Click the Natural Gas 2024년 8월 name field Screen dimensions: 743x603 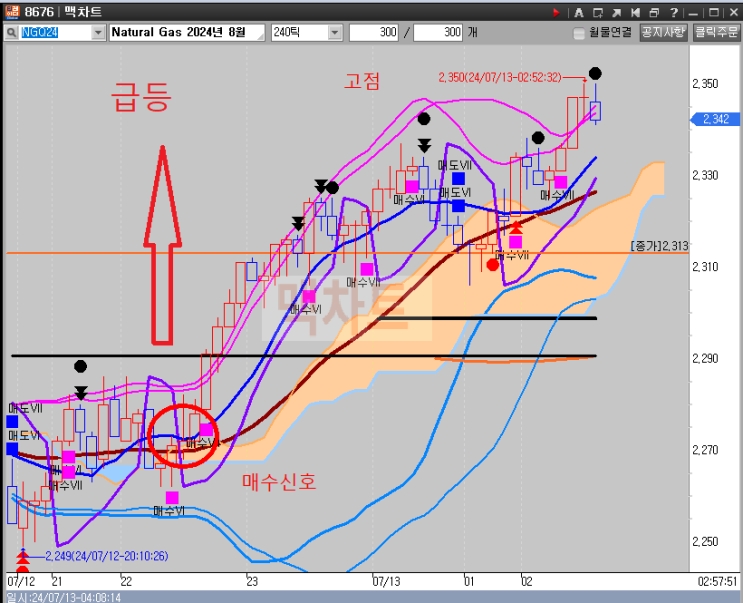pyautogui.click(x=187, y=32)
